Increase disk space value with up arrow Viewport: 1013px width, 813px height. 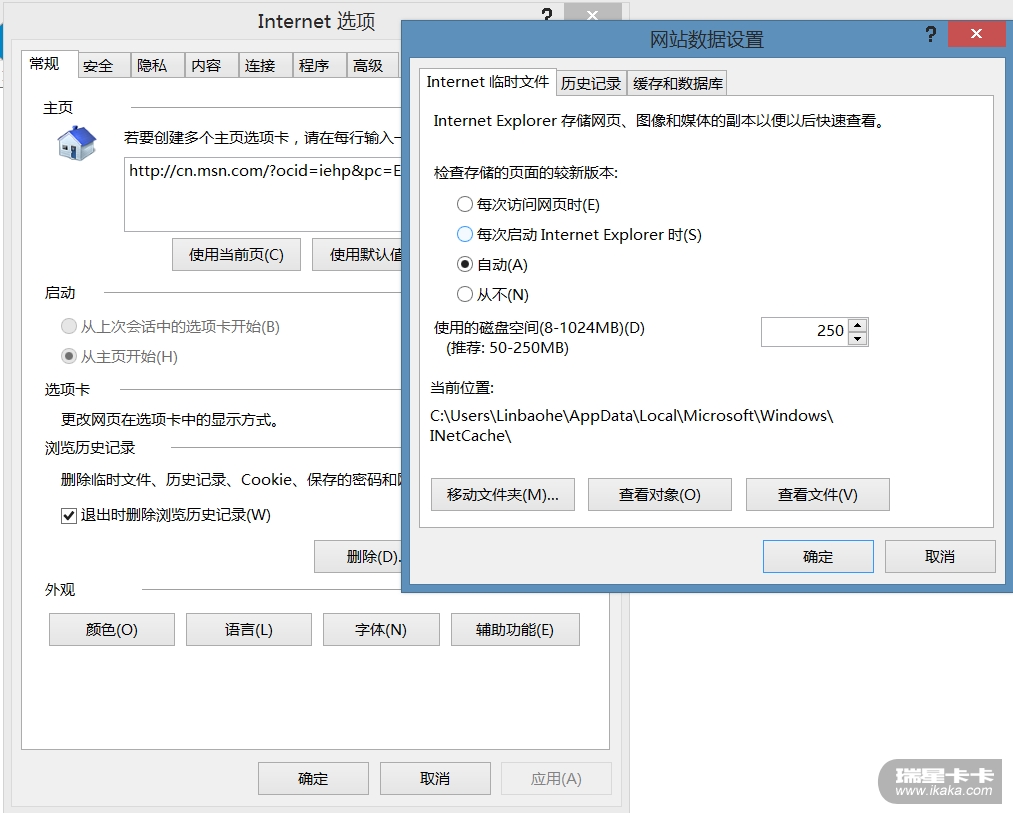pos(857,325)
